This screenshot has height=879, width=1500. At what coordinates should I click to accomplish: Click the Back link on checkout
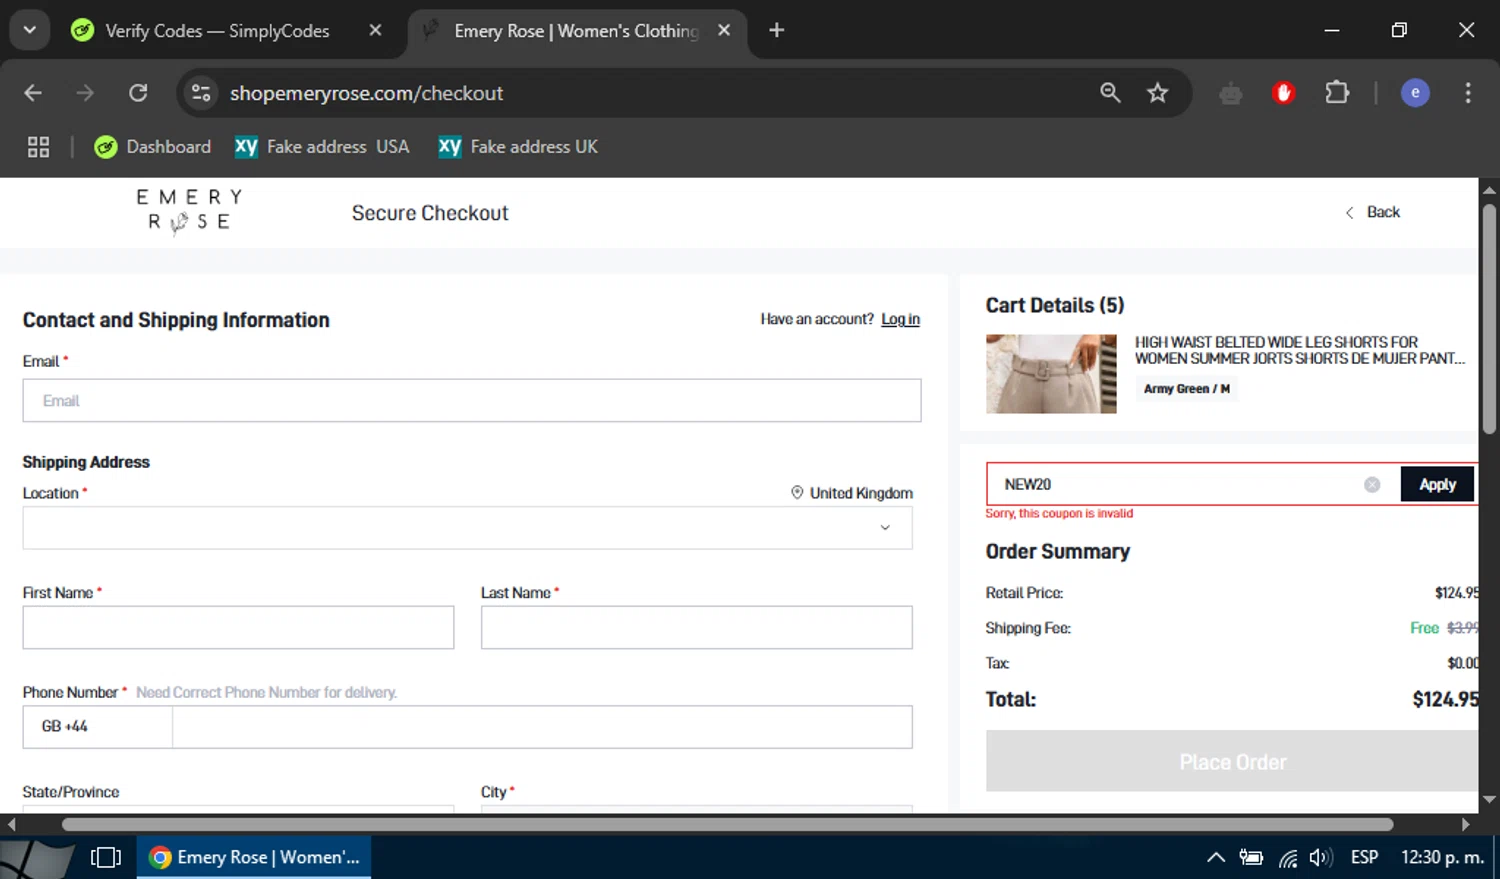(x=1373, y=212)
